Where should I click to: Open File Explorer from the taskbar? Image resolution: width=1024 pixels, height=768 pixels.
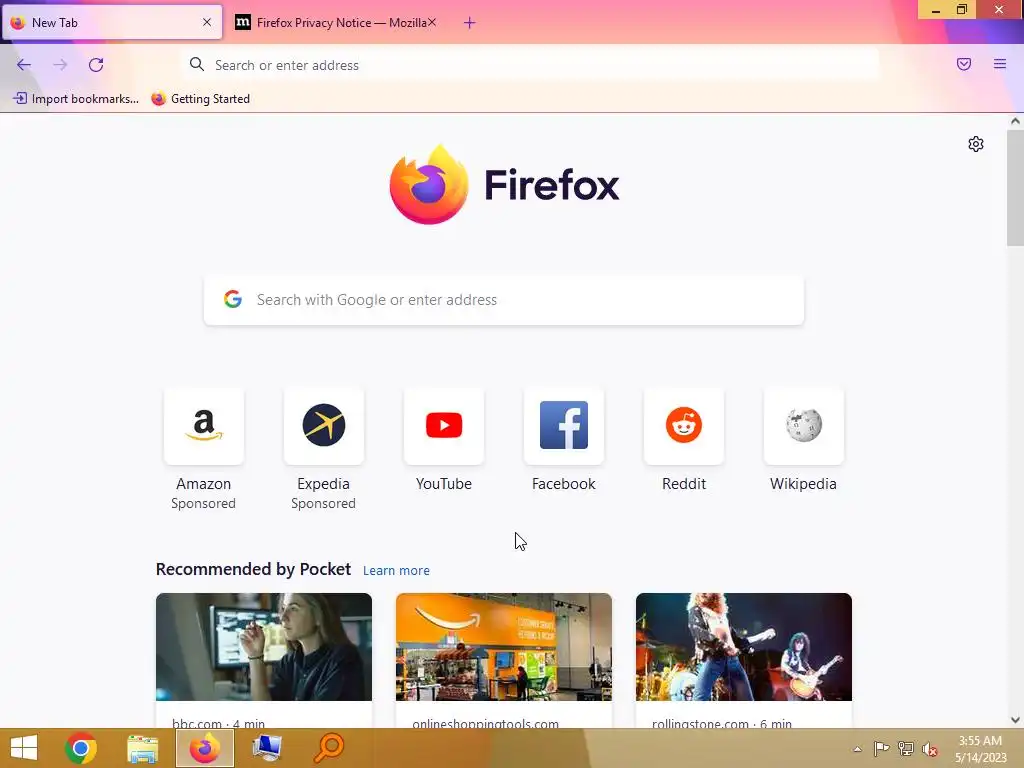point(142,749)
